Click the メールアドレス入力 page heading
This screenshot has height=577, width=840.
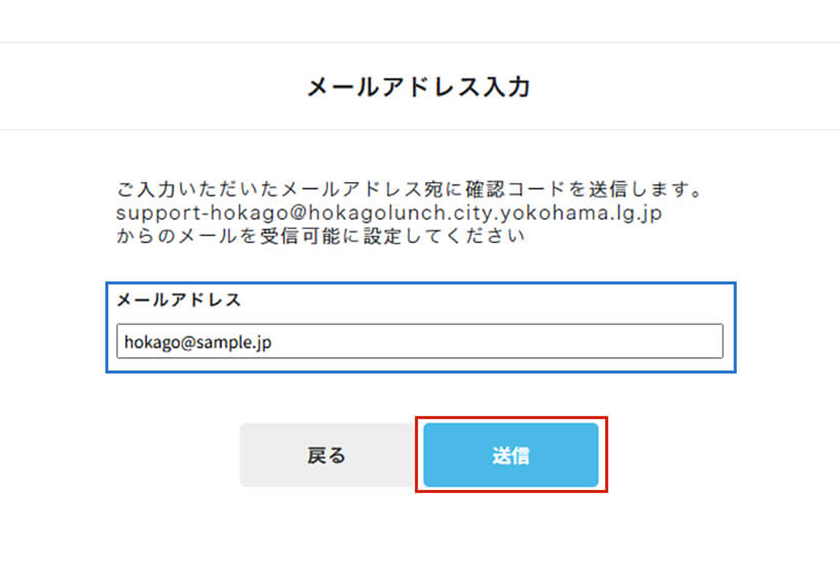coord(418,87)
